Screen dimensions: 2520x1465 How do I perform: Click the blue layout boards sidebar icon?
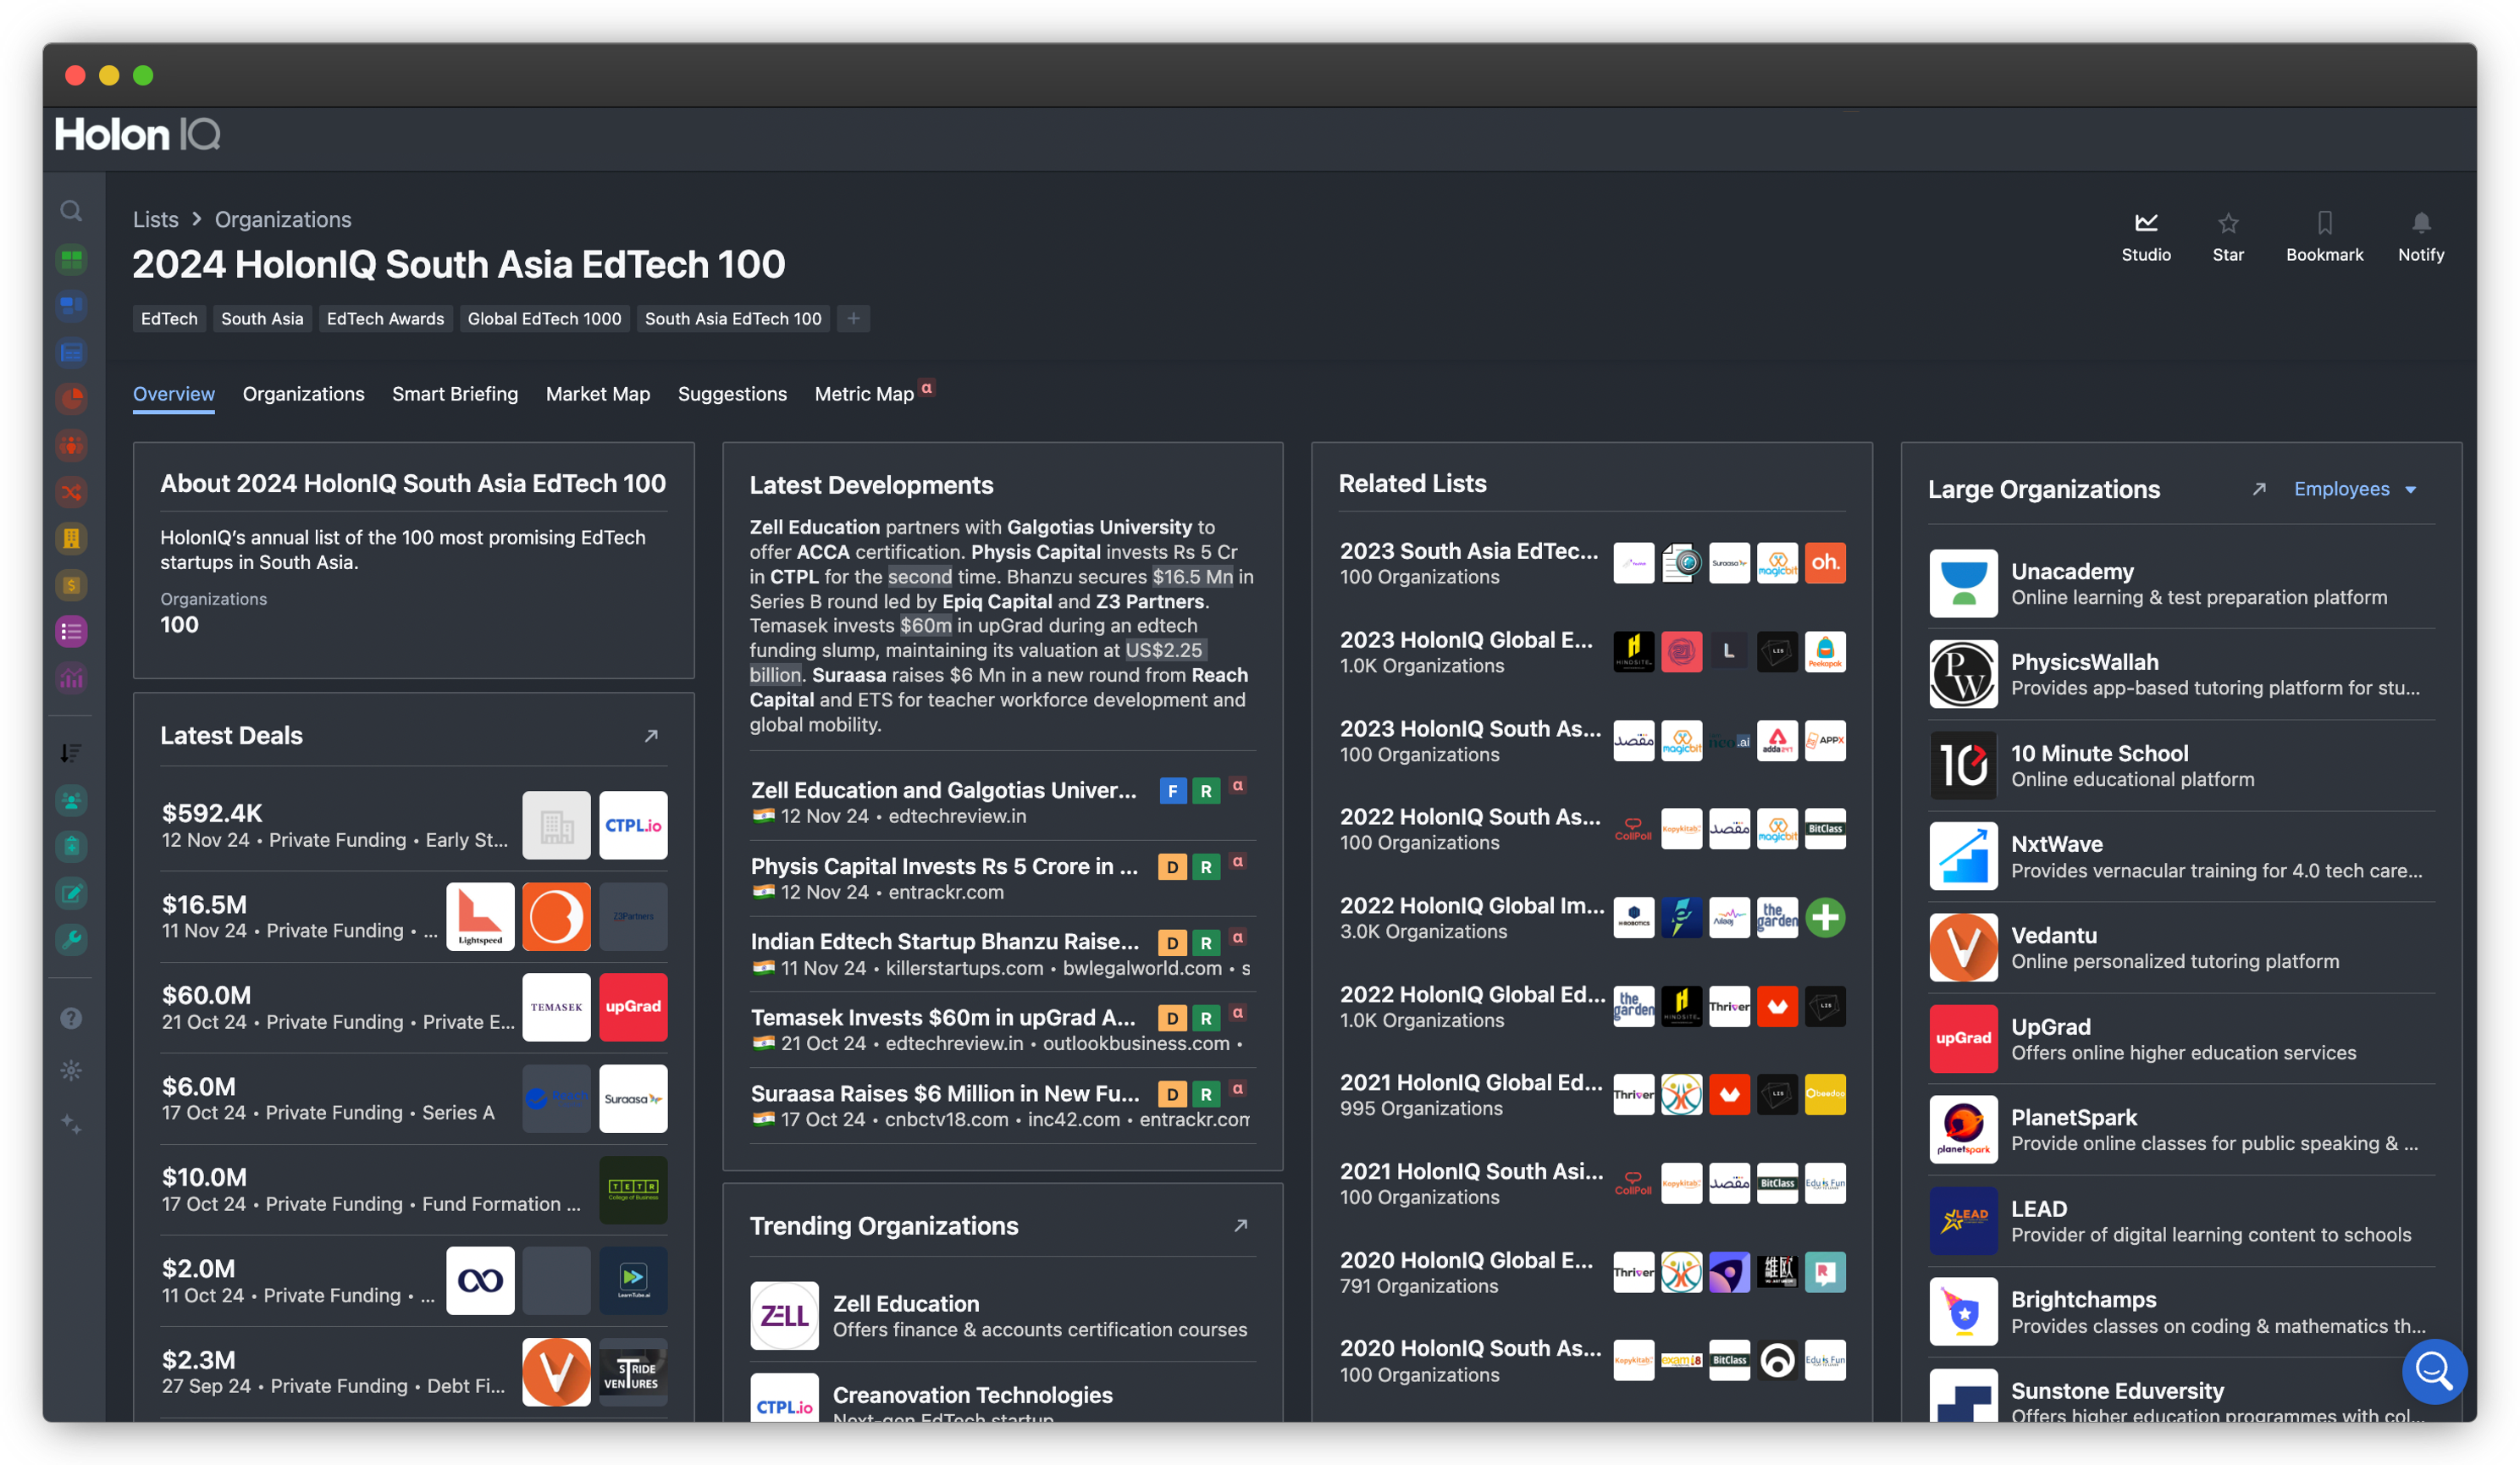click(71, 306)
